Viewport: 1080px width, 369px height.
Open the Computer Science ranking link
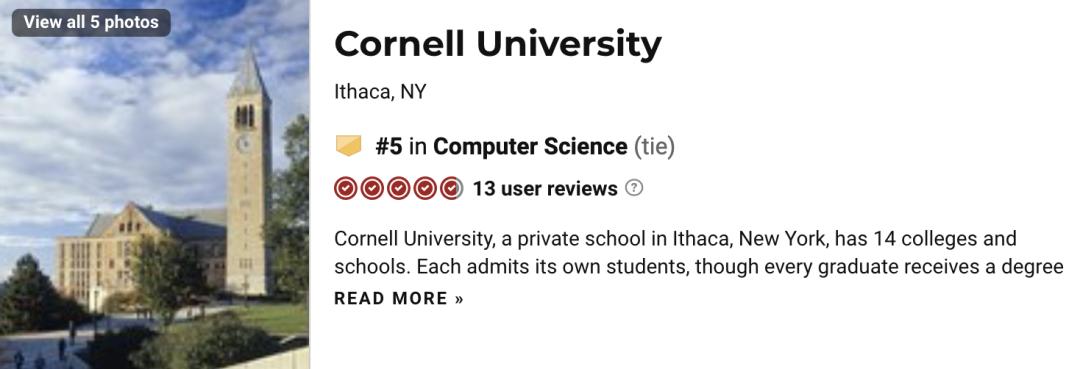[x=530, y=147]
